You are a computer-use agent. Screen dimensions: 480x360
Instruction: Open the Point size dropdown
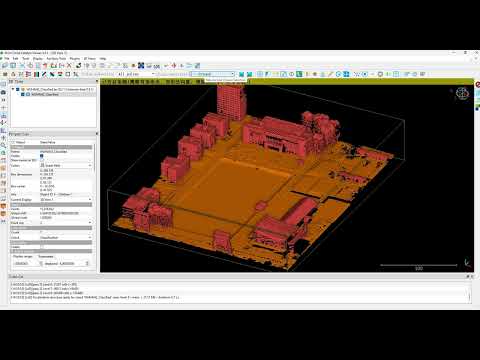click(66, 222)
